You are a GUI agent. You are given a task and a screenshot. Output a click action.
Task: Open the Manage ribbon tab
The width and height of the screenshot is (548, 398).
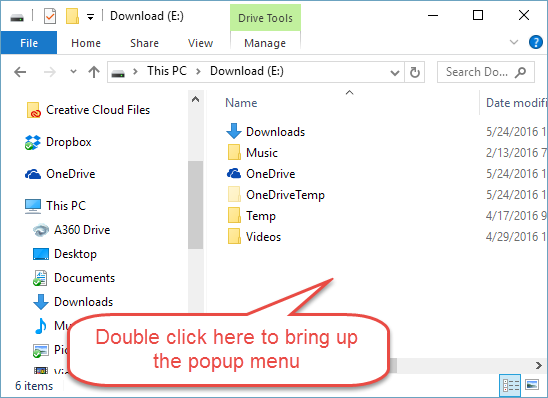pos(265,43)
